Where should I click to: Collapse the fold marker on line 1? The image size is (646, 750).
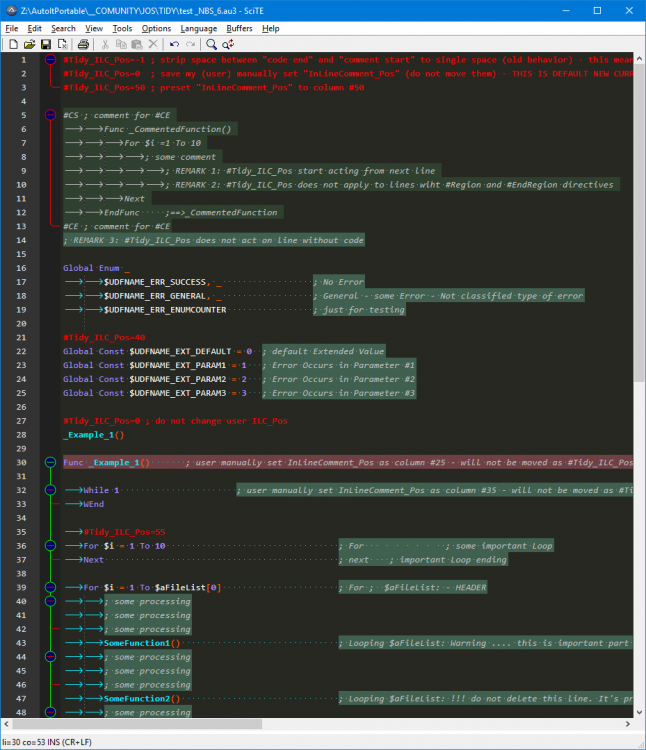50,60
